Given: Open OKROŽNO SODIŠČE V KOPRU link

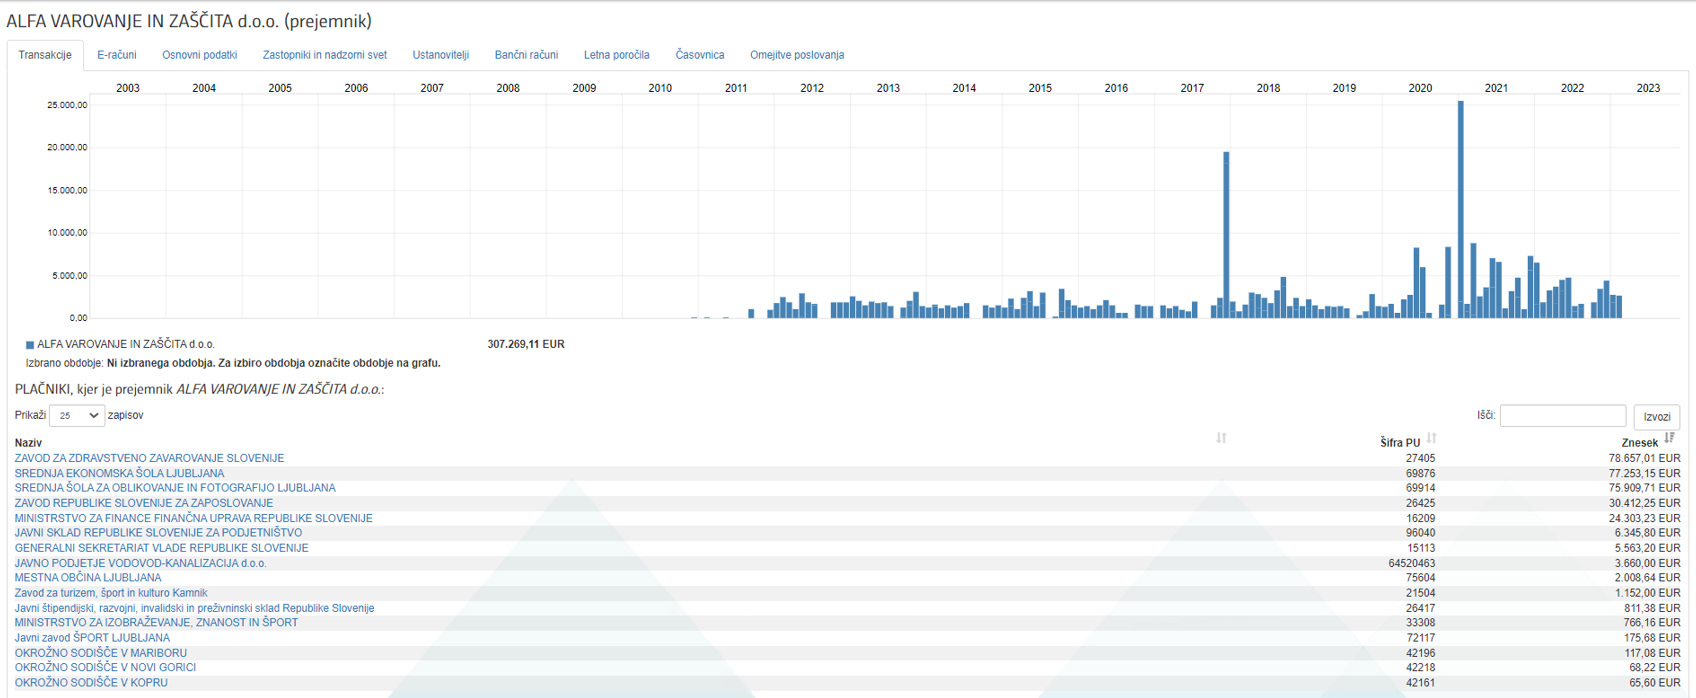Looking at the screenshot, I should [x=91, y=683].
